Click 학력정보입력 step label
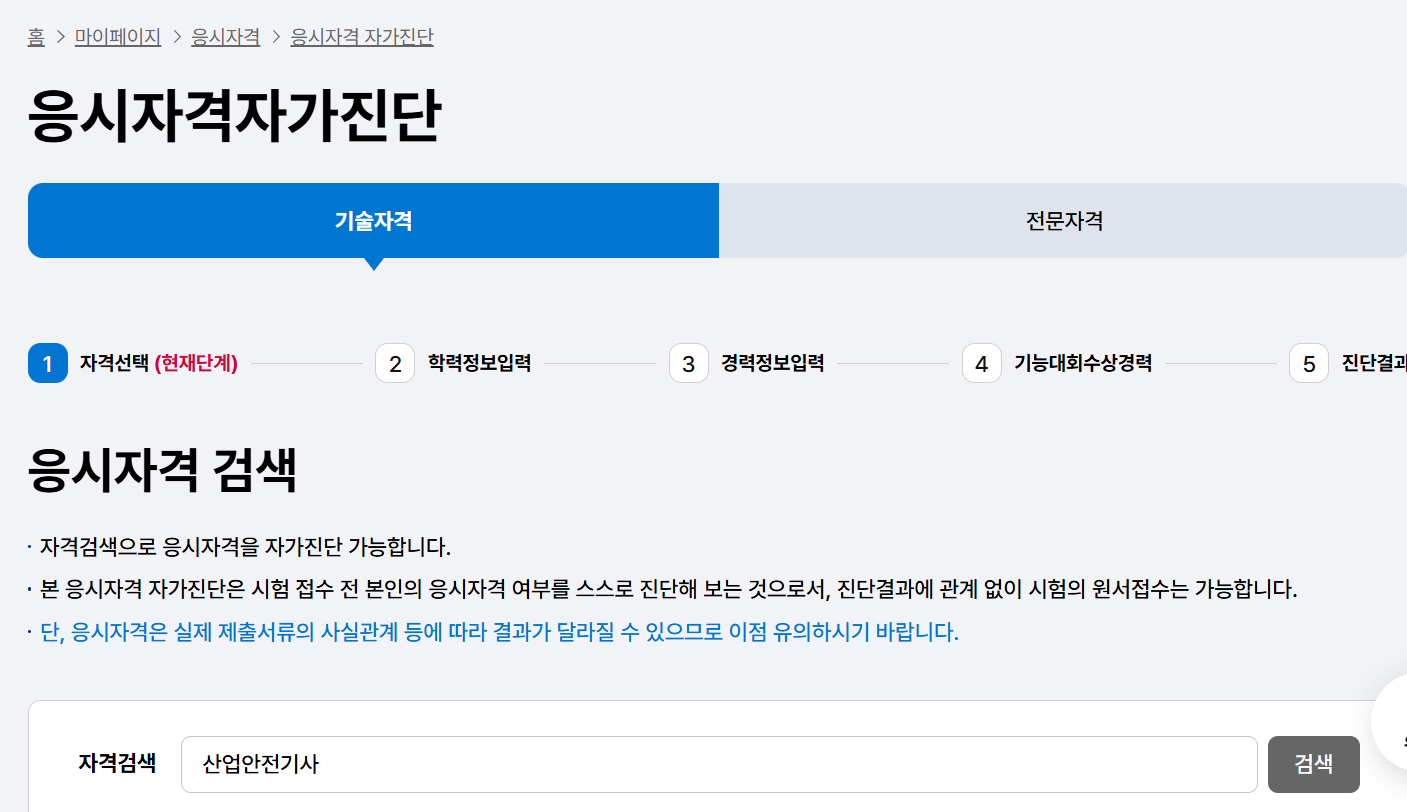This screenshot has width=1407, height=812. (479, 363)
